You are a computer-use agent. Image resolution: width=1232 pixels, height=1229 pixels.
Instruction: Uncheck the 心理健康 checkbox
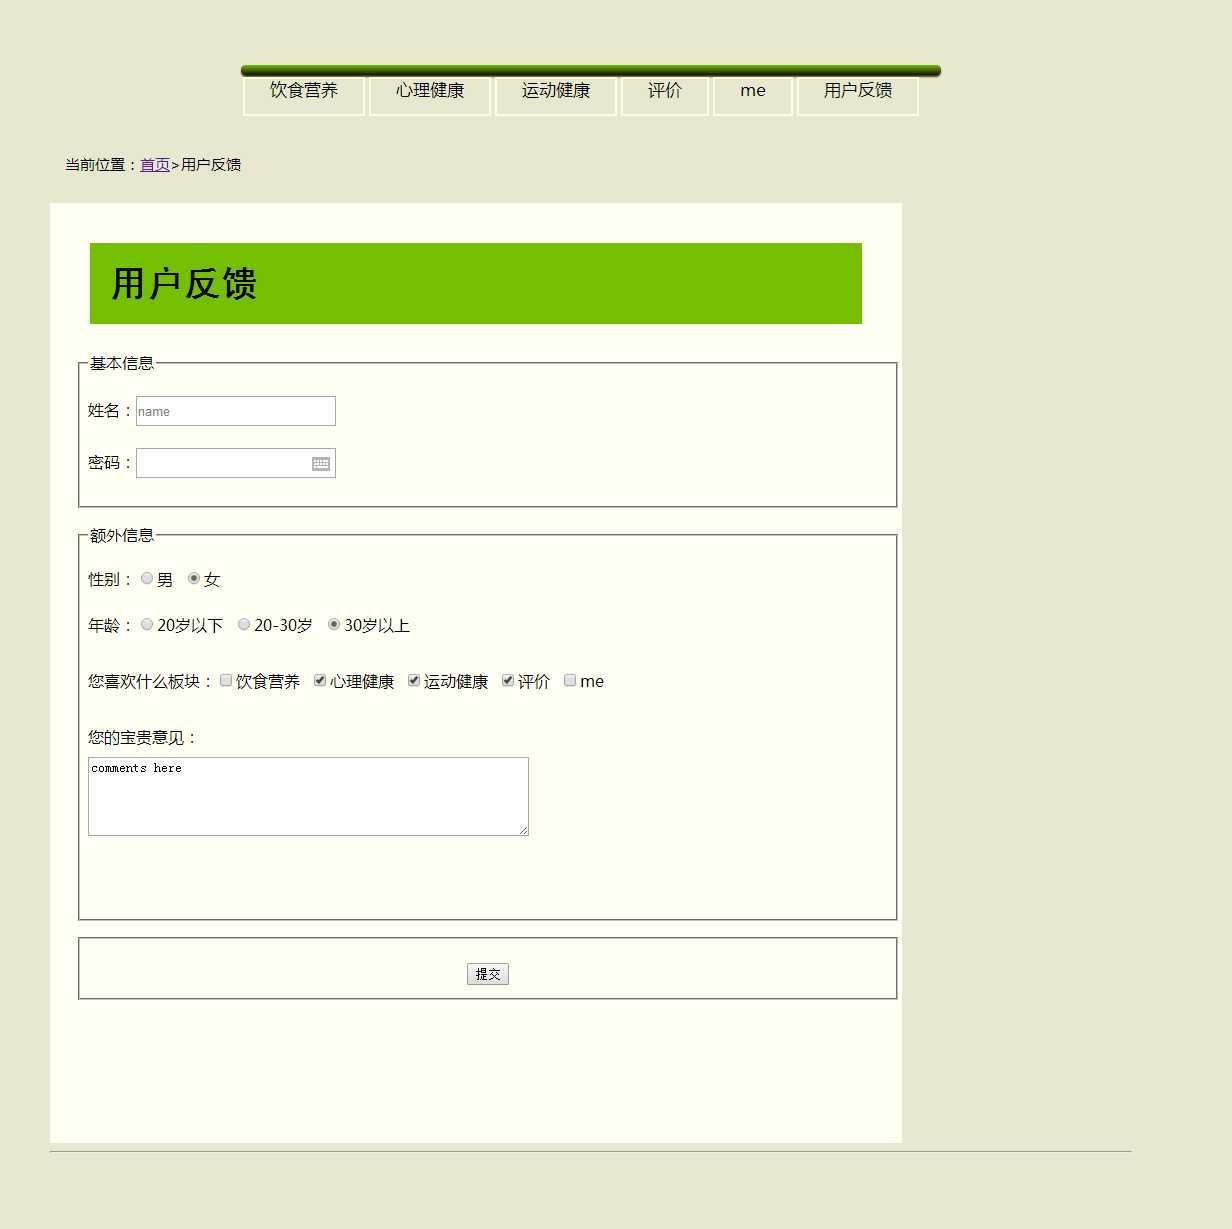[320, 680]
